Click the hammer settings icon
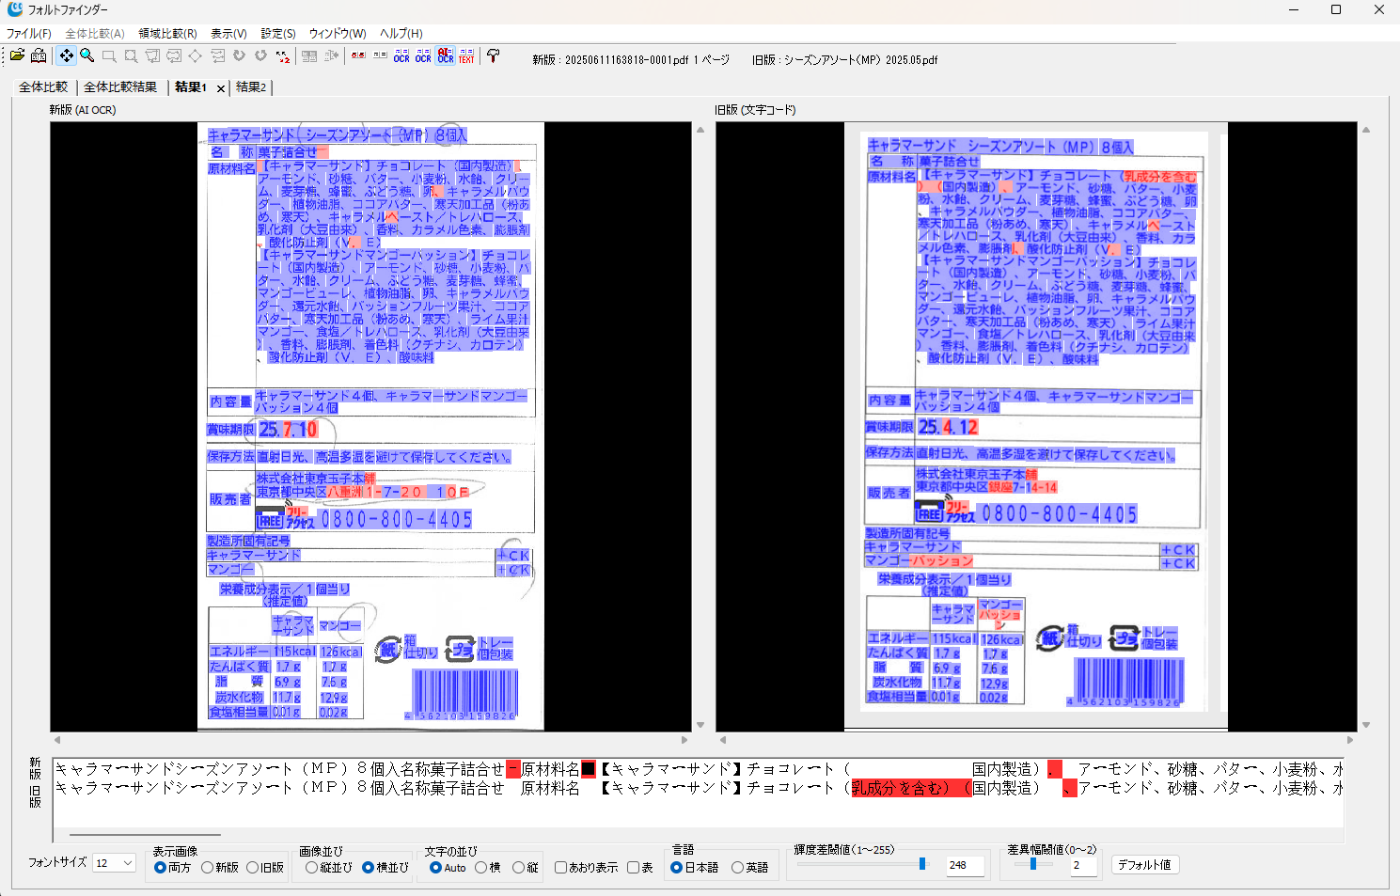Viewport: 1400px width, 896px height. tap(493, 56)
